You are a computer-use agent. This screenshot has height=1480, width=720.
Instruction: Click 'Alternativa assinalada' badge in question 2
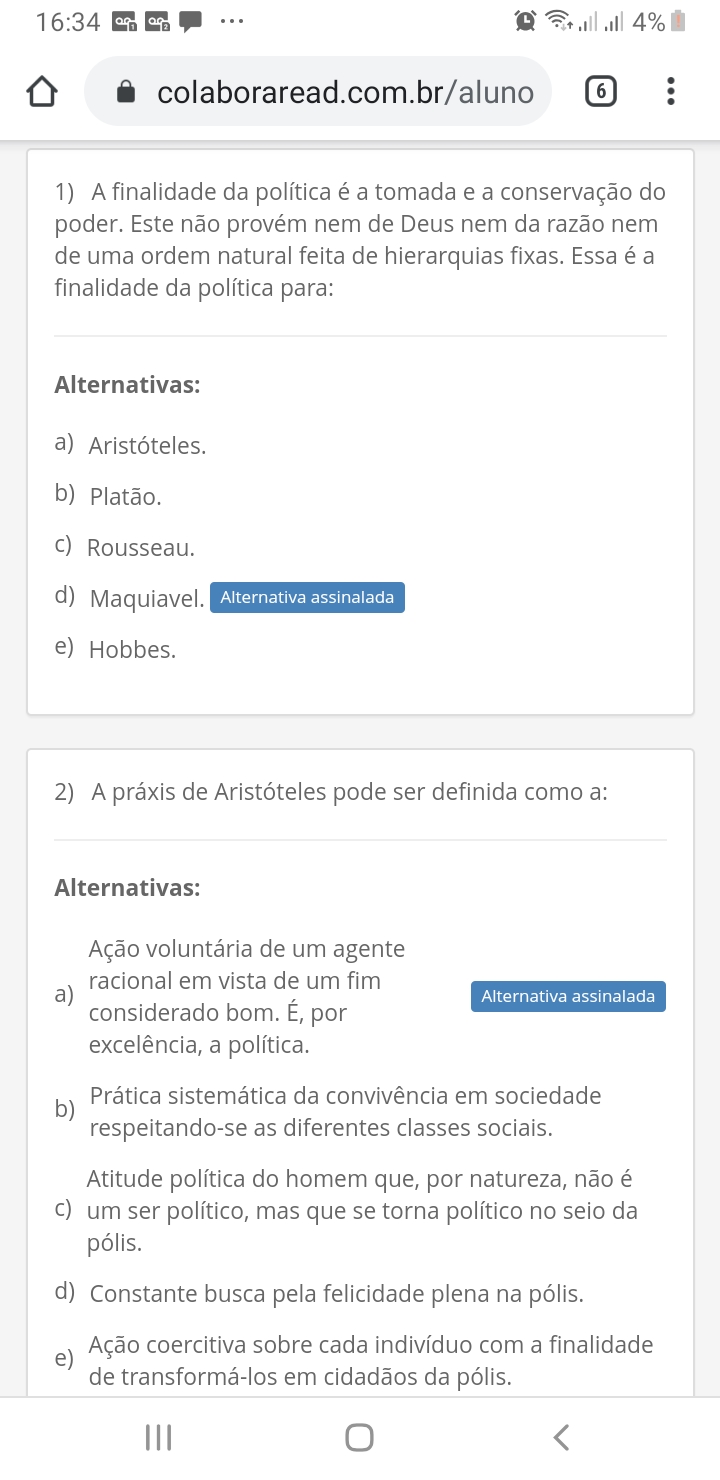pos(568,996)
